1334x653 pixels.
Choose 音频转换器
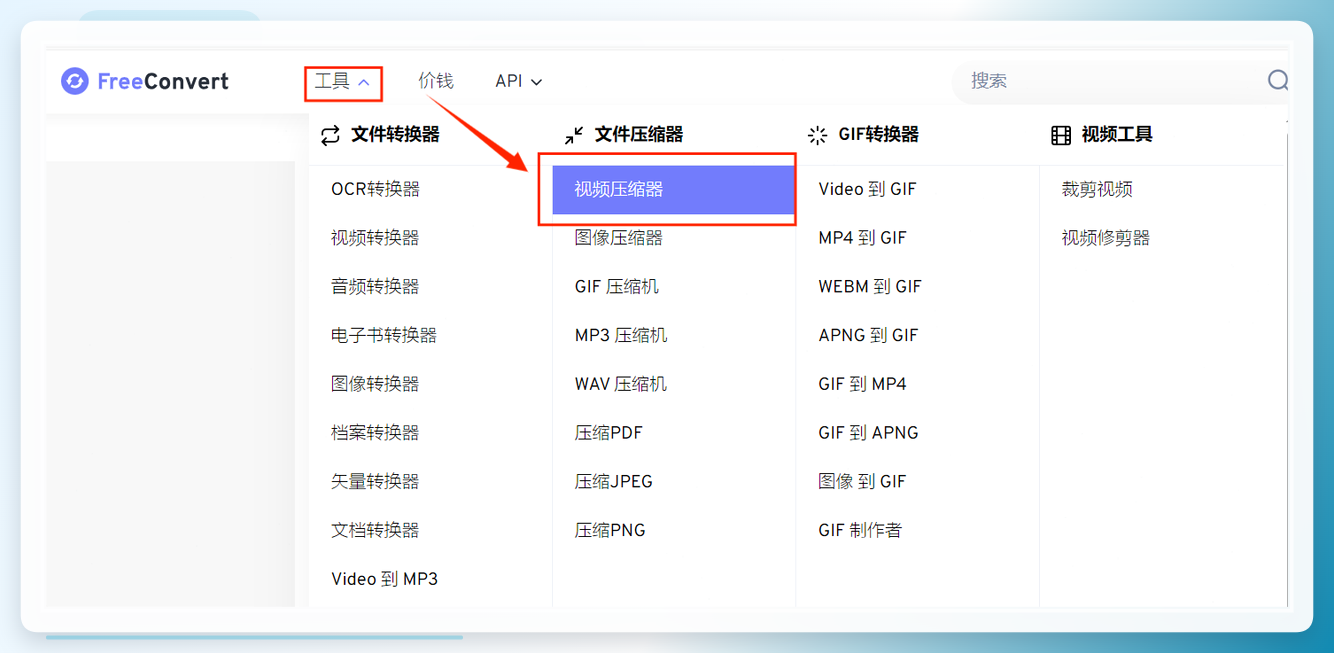coord(375,287)
